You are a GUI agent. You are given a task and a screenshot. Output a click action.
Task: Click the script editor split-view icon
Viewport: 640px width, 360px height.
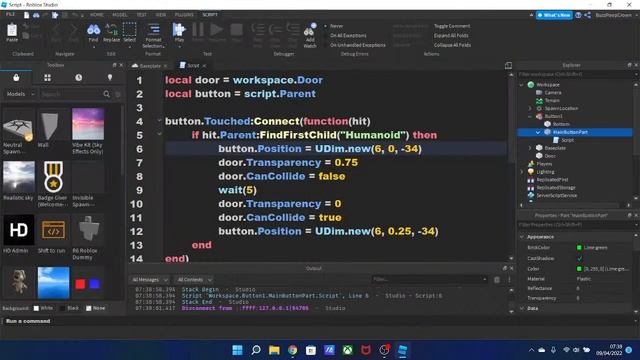tap(508, 65)
